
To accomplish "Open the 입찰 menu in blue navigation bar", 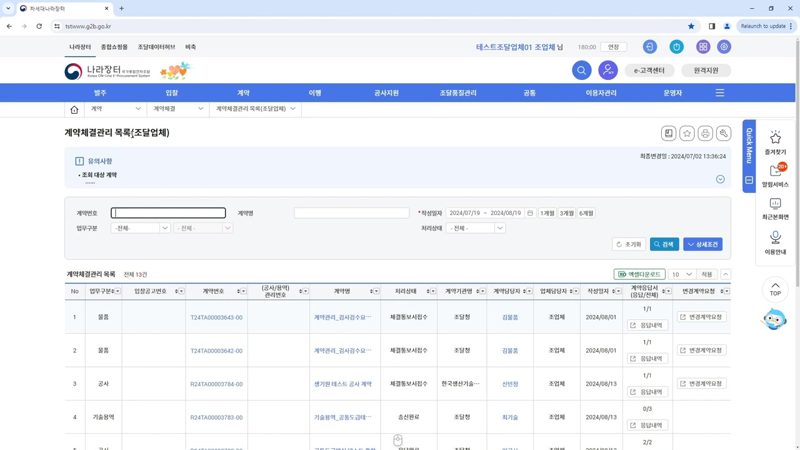I will coord(171,93).
